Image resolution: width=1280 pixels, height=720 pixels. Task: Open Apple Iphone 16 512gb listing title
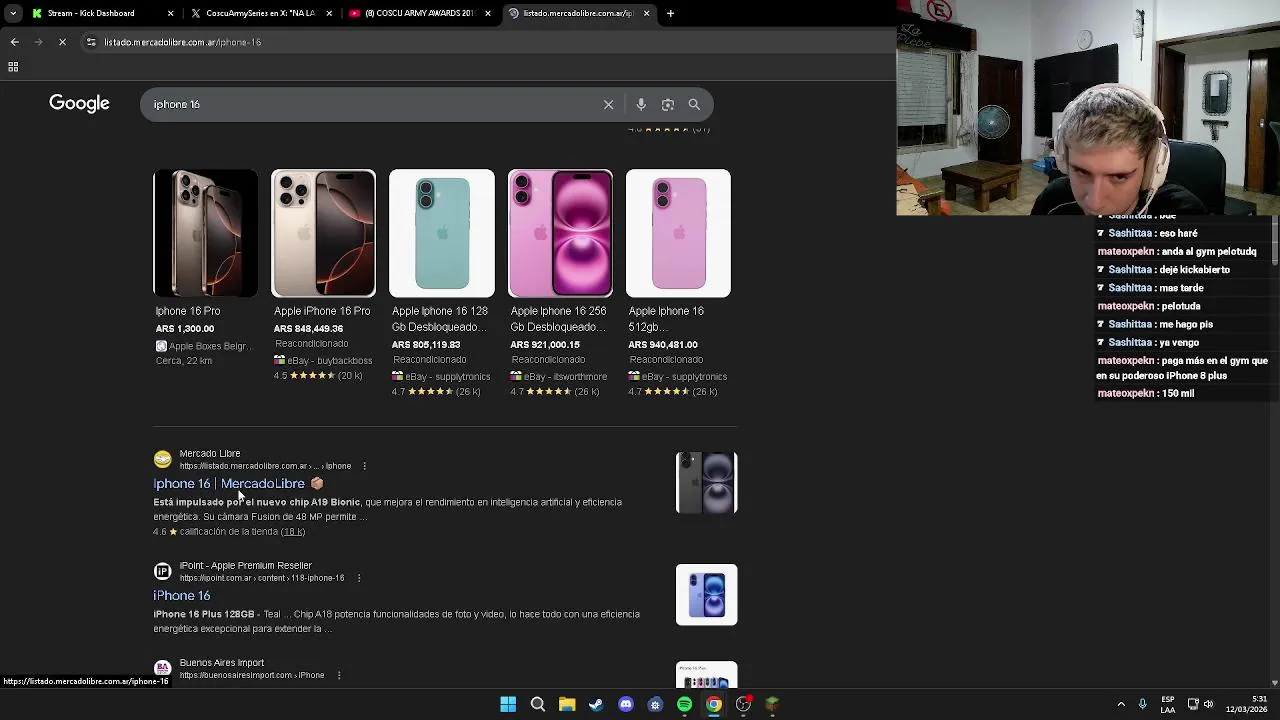click(666, 318)
